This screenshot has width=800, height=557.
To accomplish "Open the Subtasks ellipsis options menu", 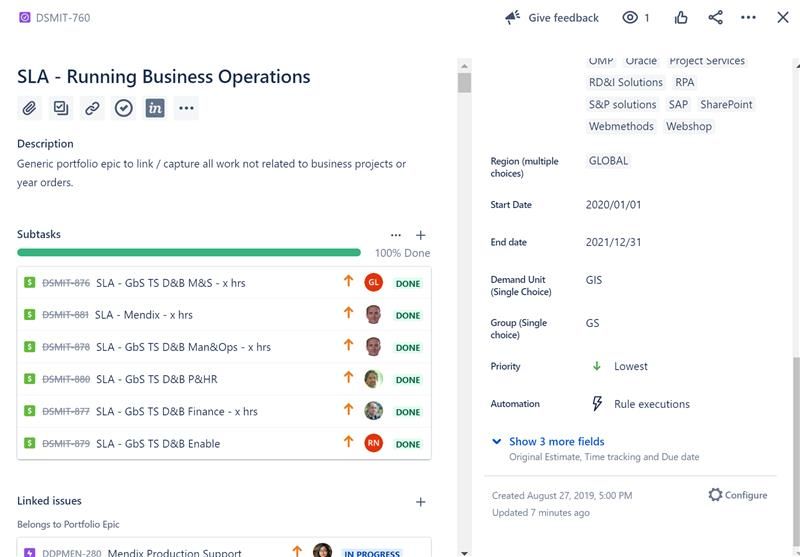I will (x=395, y=235).
